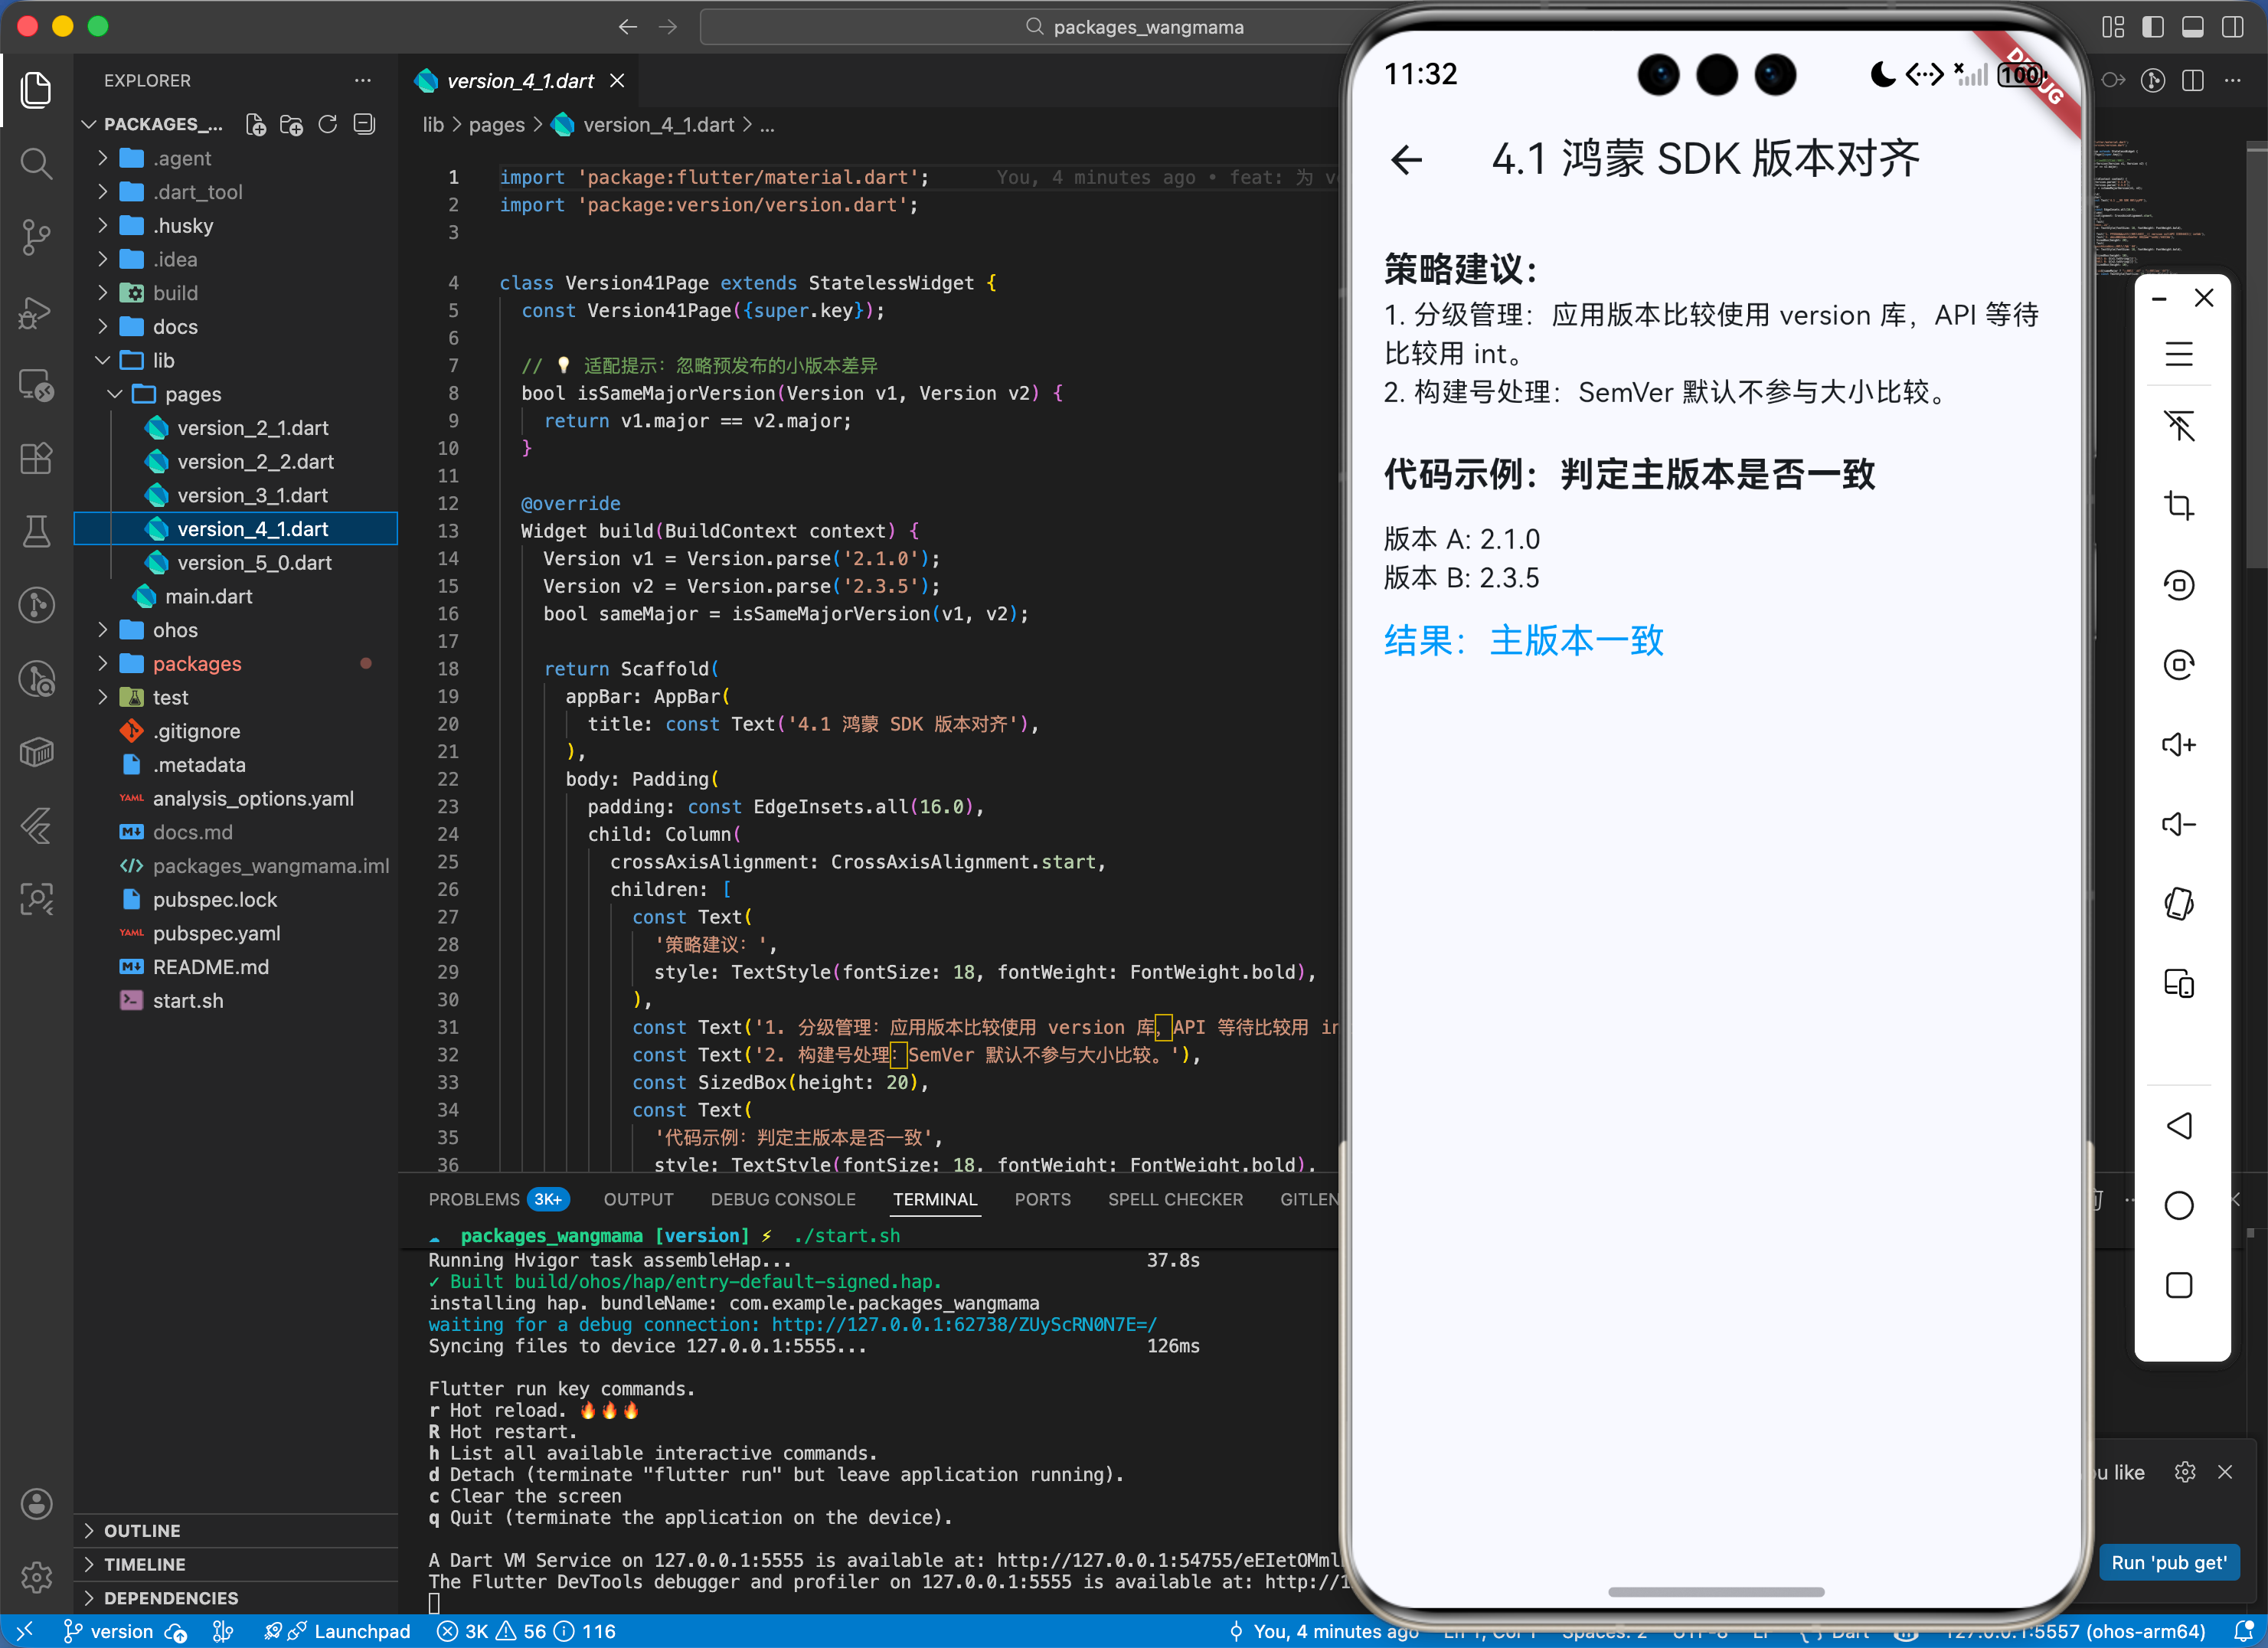Screen dimensions: 2268x1648
Task: Open the Extensions view
Action: pyautogui.click(x=36, y=459)
